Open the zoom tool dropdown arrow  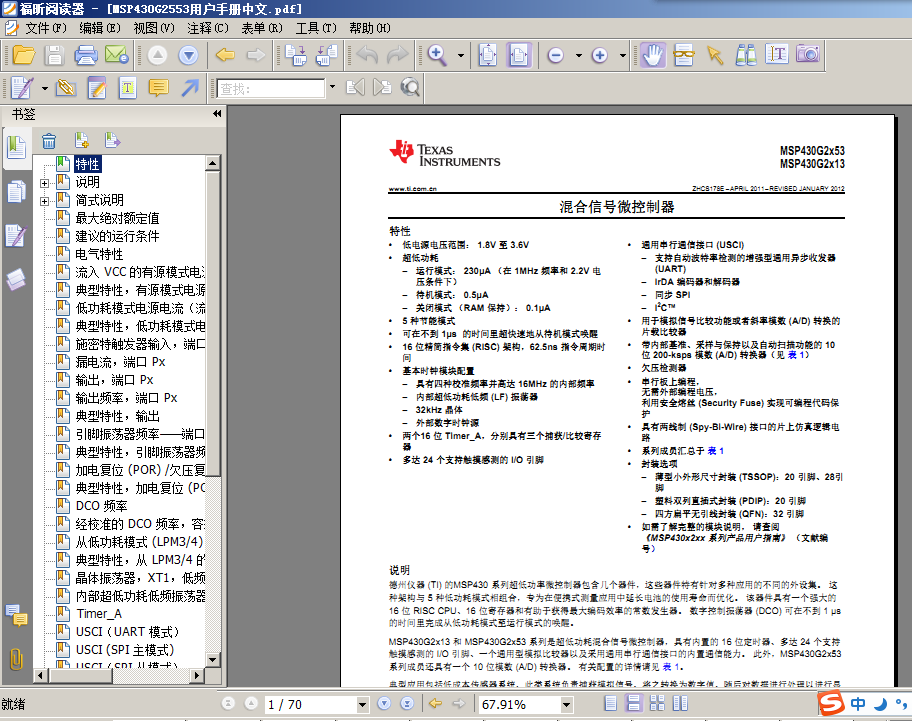coord(461,56)
